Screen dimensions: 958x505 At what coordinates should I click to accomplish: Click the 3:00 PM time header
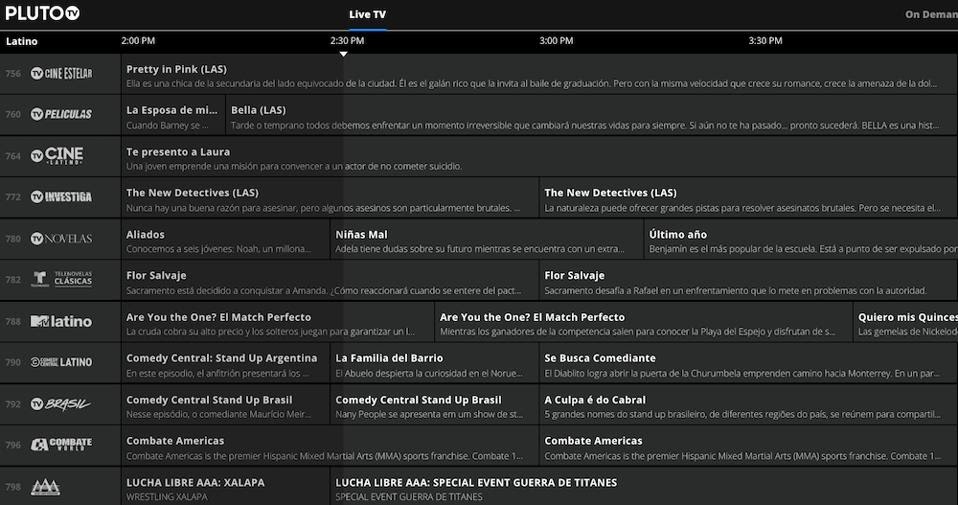click(x=556, y=40)
